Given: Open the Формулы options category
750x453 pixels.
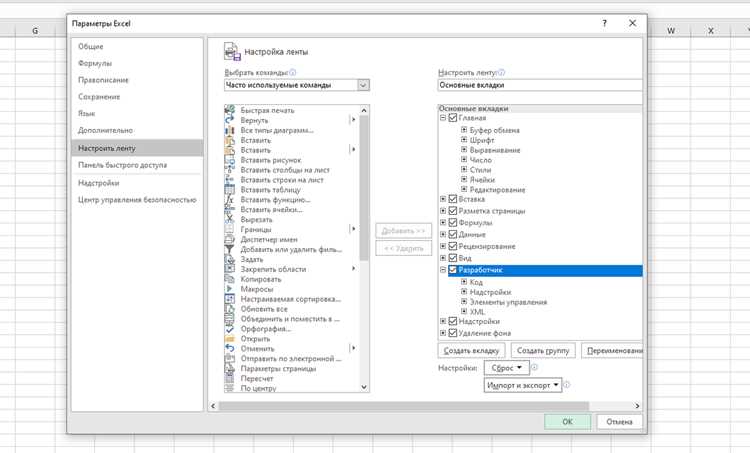Looking at the screenshot, I should [x=95, y=63].
